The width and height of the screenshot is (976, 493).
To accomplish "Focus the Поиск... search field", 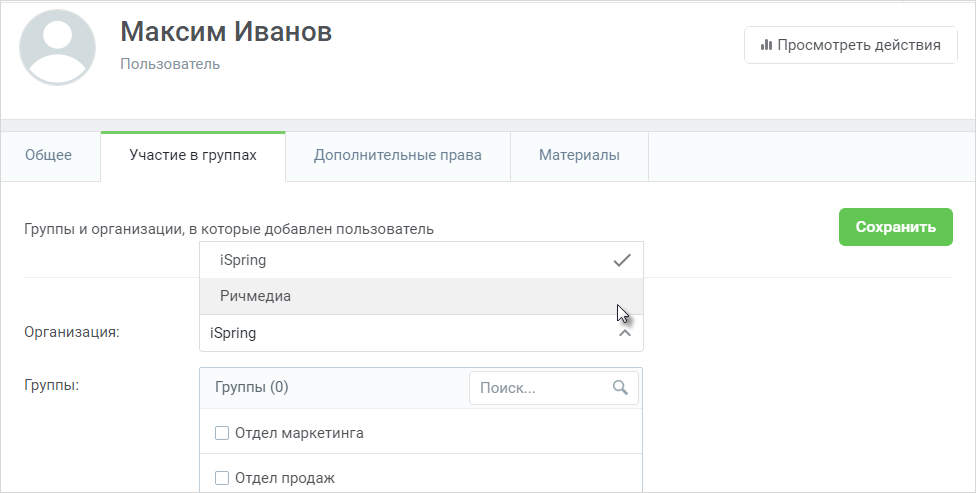I will coord(554,388).
